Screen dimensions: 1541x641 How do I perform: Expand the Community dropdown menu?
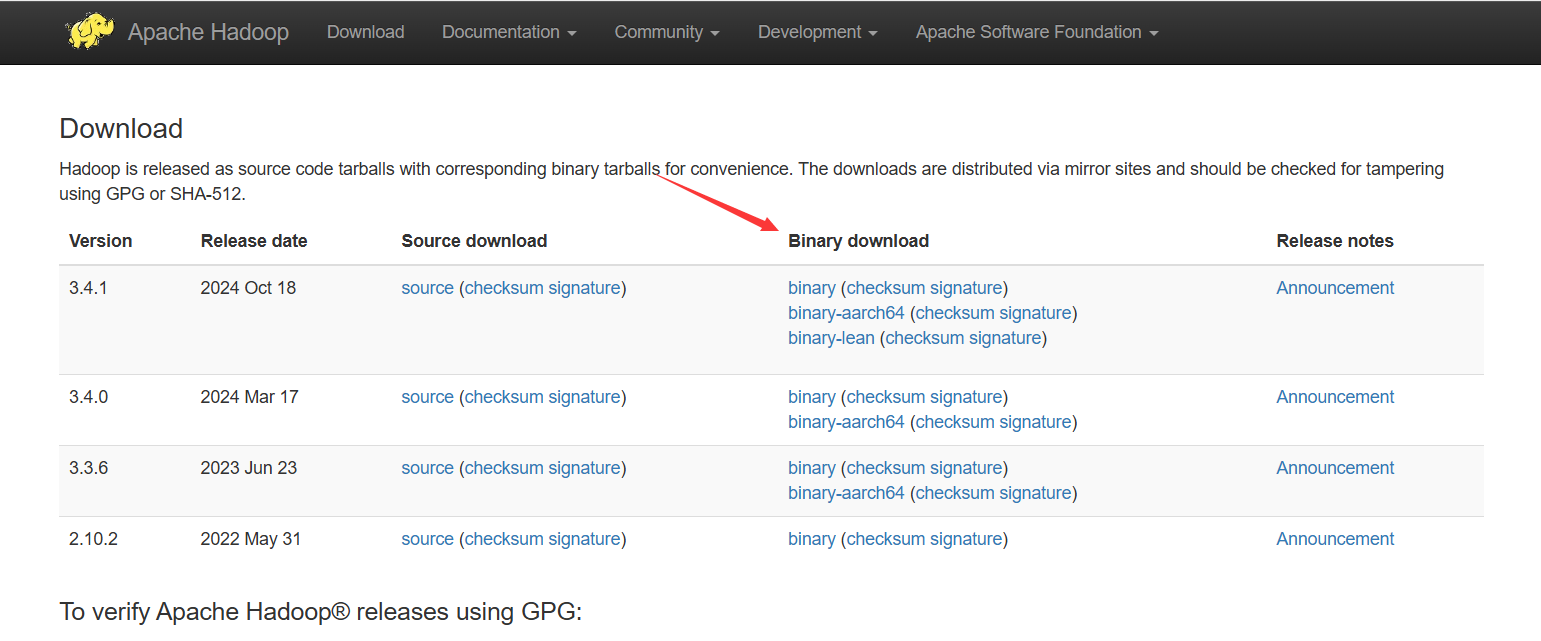[667, 32]
